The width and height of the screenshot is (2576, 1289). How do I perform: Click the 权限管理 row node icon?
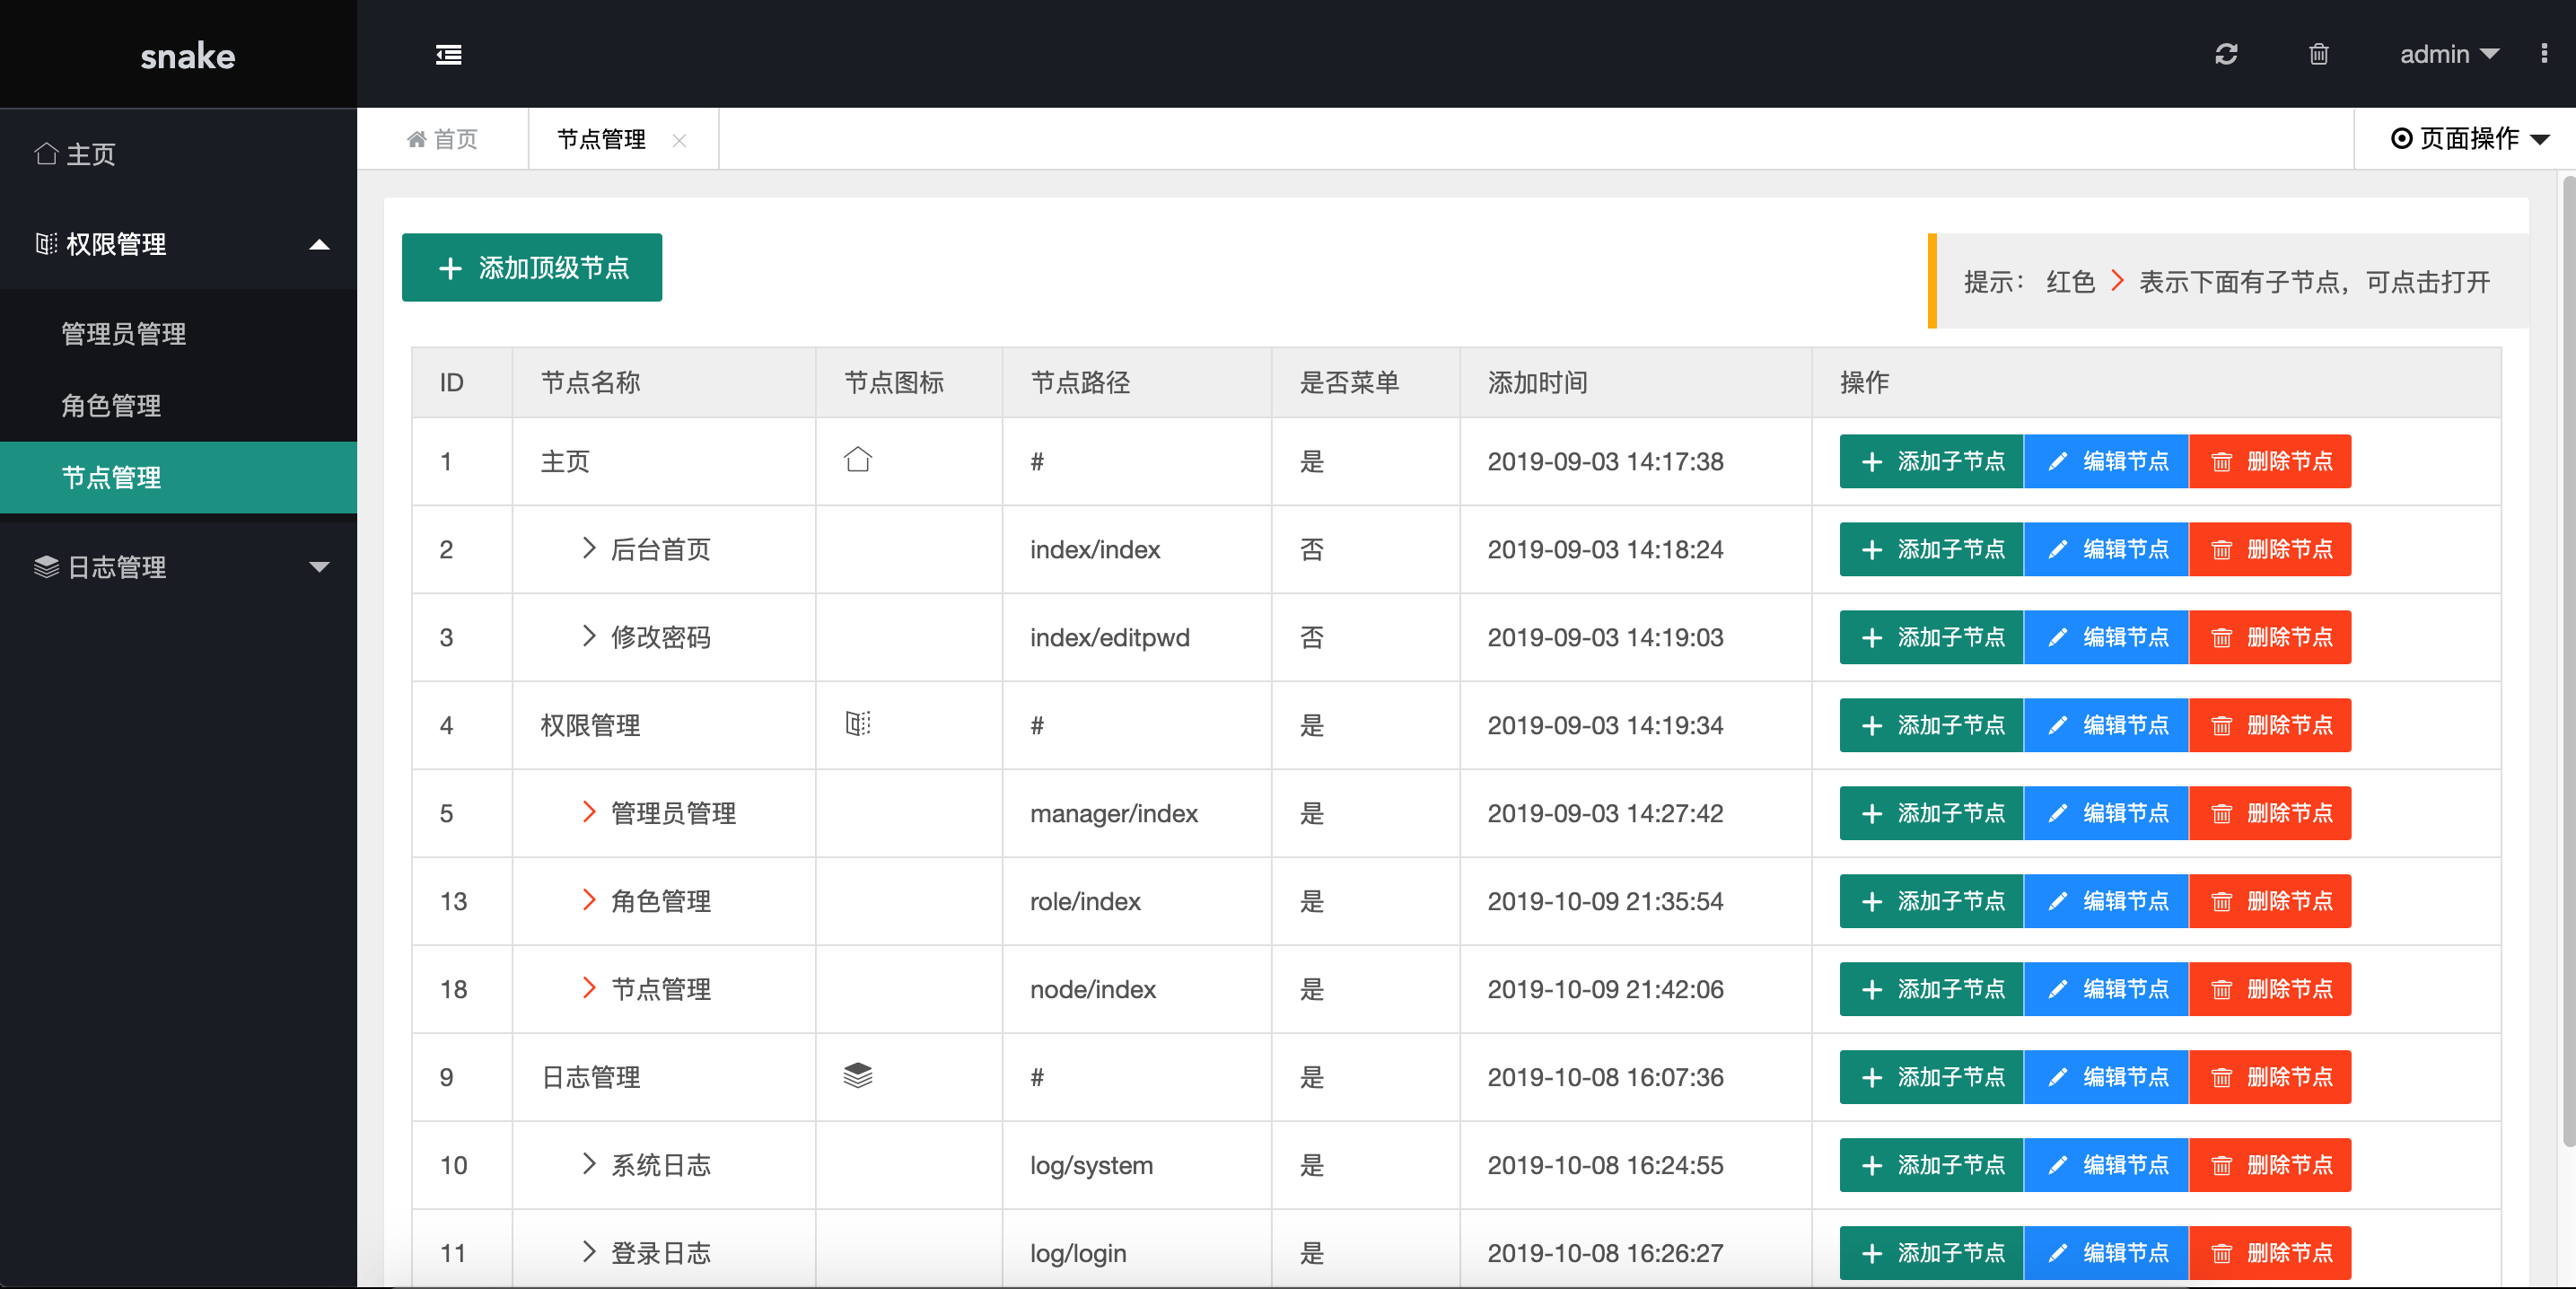858,724
